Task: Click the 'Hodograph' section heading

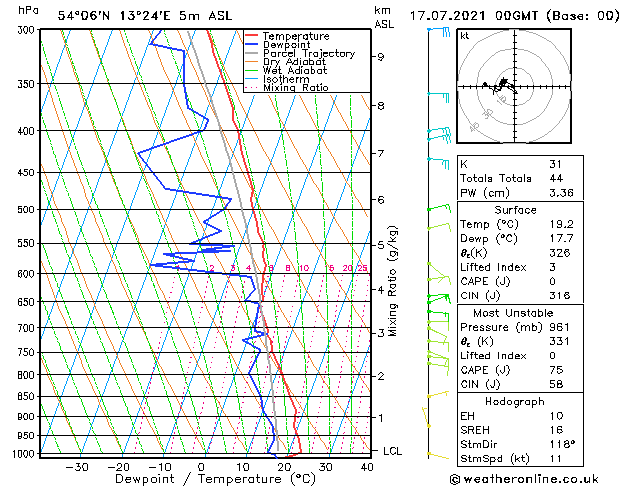Action: (x=515, y=402)
